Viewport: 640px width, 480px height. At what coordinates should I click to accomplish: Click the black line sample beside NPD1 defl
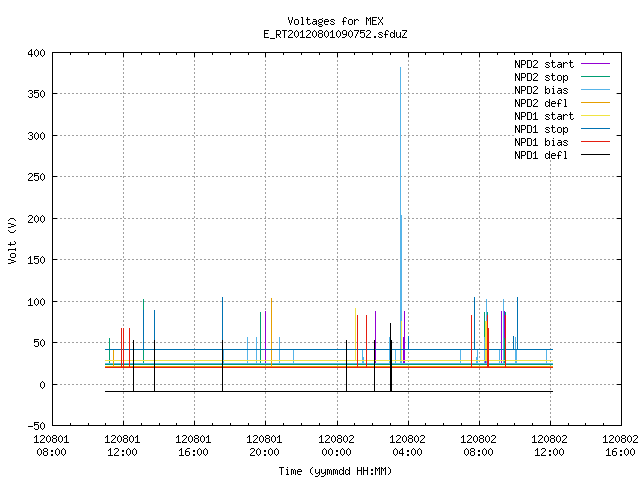point(595,155)
